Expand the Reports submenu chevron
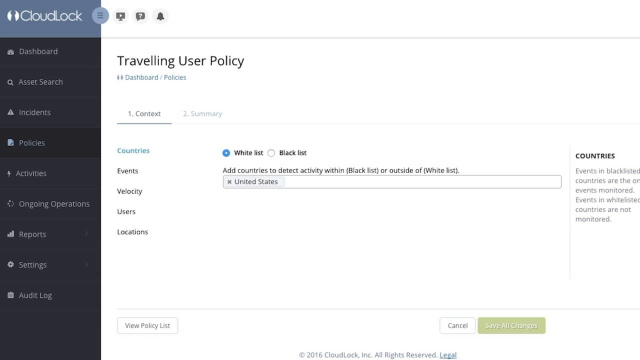The height and width of the screenshot is (360, 640). click(86, 234)
